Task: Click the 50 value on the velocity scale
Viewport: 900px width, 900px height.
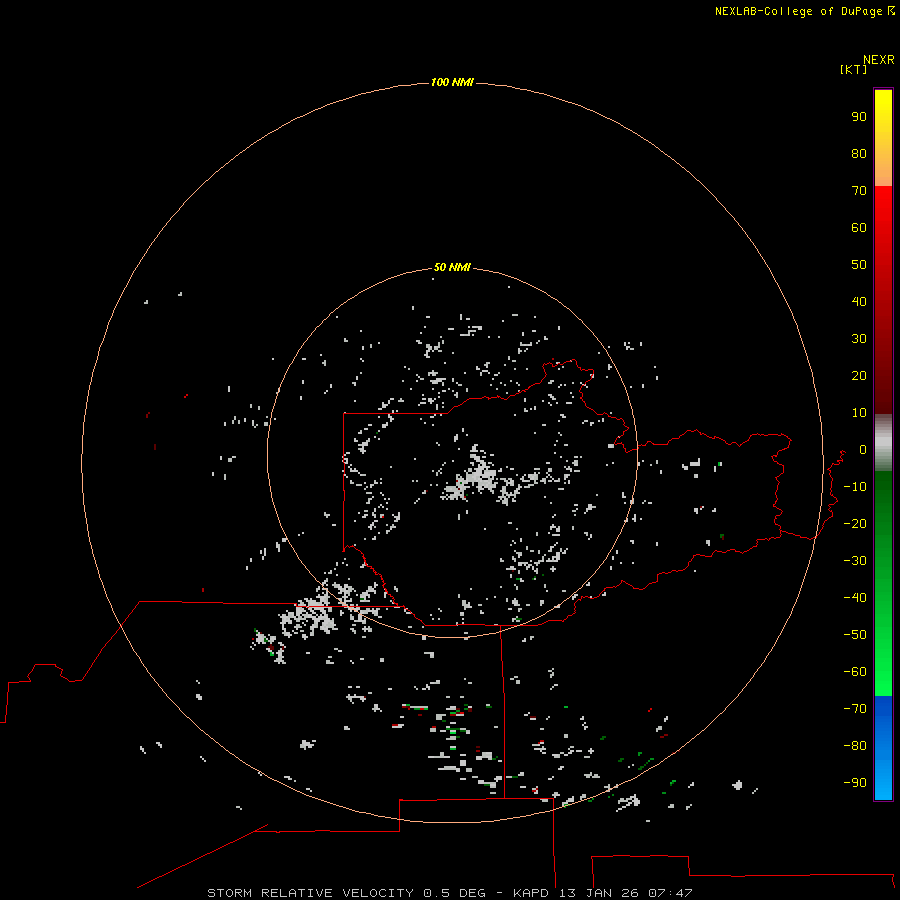Action: point(859,265)
